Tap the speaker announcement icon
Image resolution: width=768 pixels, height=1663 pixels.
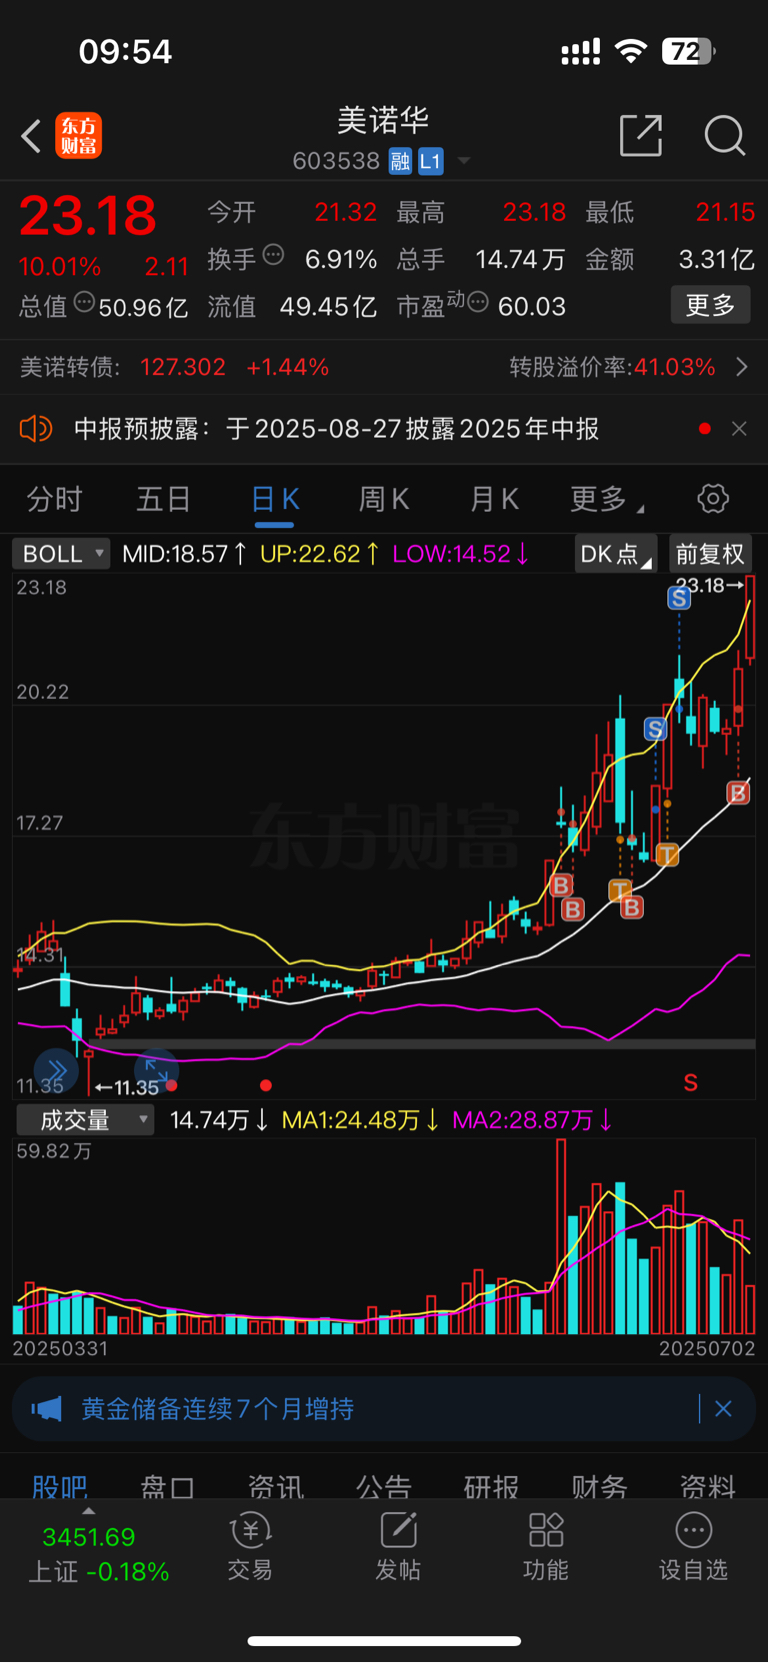coord(36,429)
